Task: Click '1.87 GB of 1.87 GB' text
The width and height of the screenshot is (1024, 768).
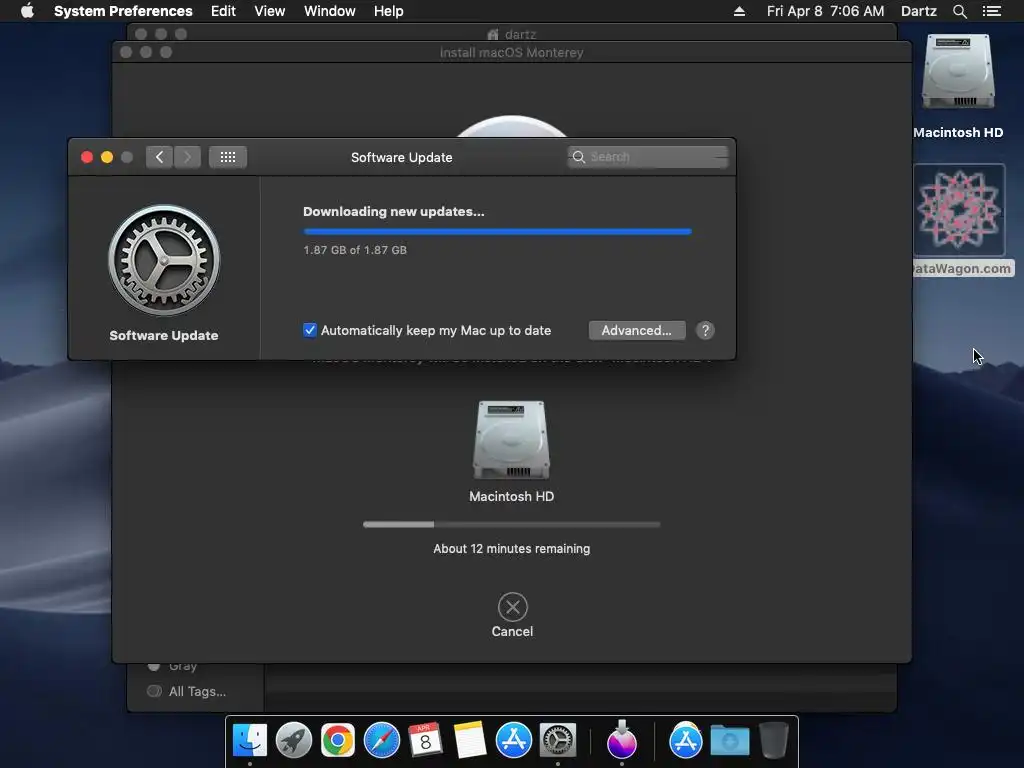Action: click(355, 249)
